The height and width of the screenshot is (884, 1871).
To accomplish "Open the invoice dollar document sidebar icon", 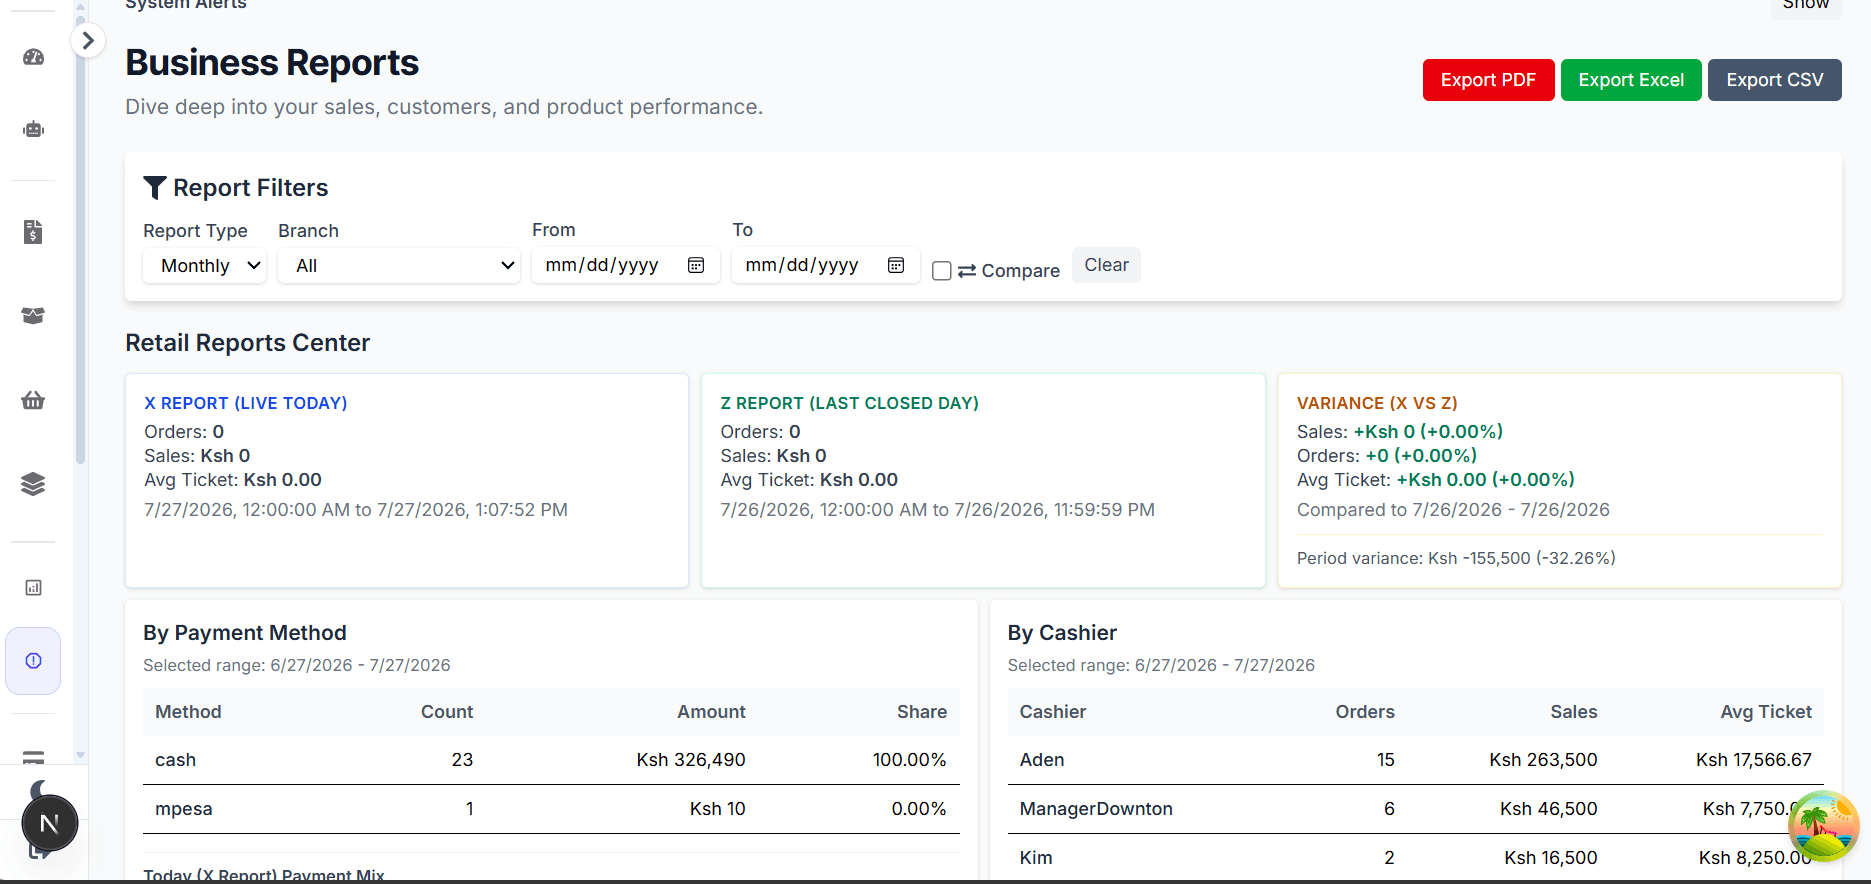I will 33,232.
